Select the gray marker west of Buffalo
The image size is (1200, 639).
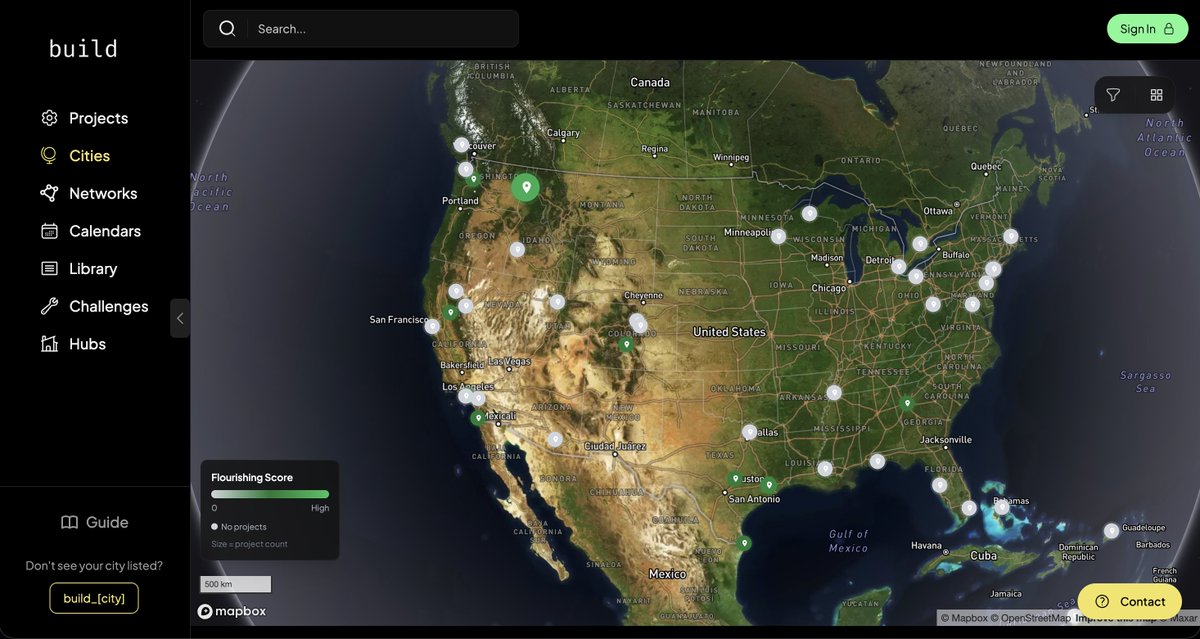click(x=920, y=243)
